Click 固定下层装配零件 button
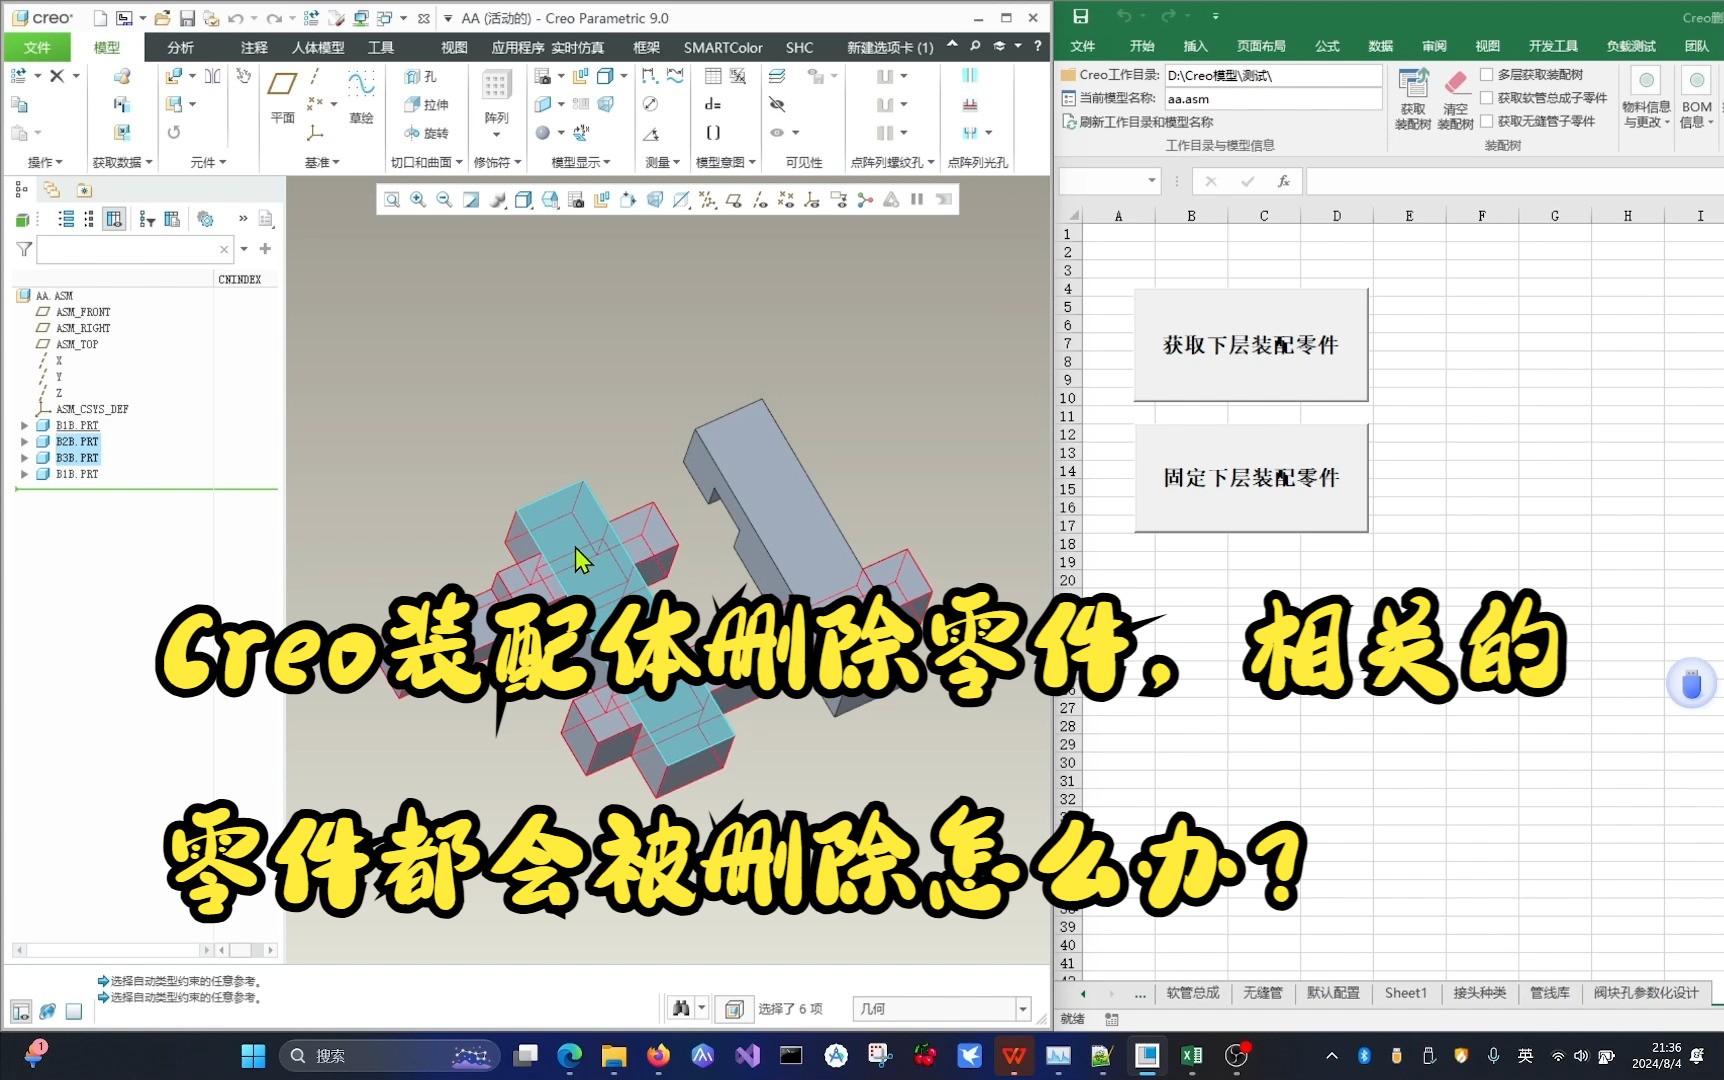 [1251, 478]
